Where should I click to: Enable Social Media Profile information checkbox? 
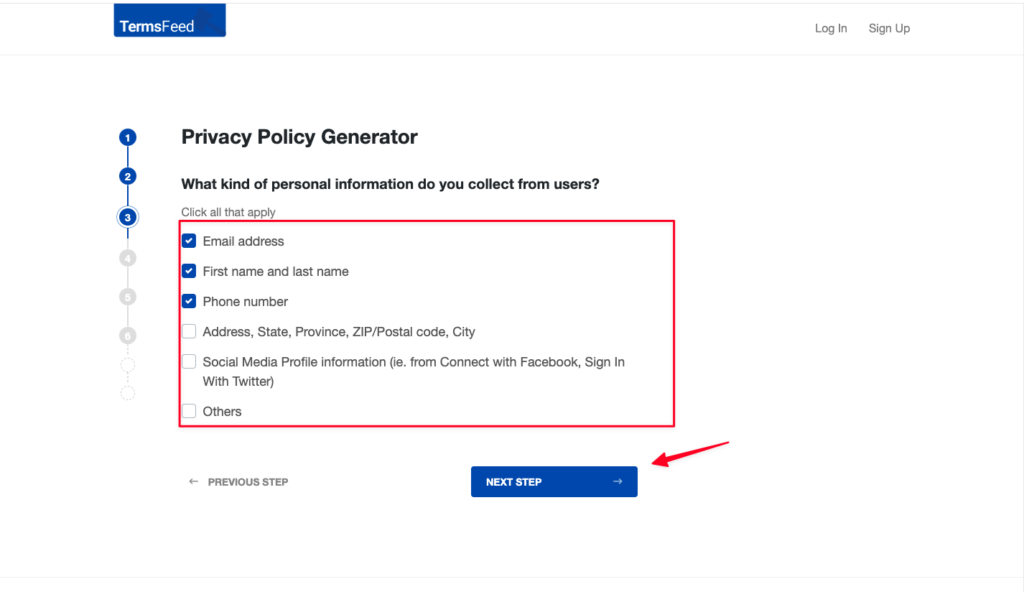pos(189,362)
